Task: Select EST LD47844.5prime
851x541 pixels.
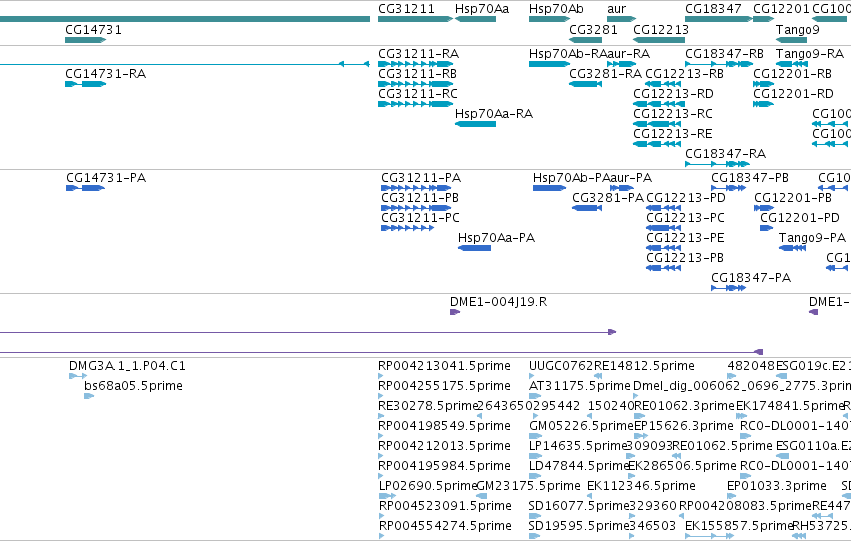Action: (579, 467)
